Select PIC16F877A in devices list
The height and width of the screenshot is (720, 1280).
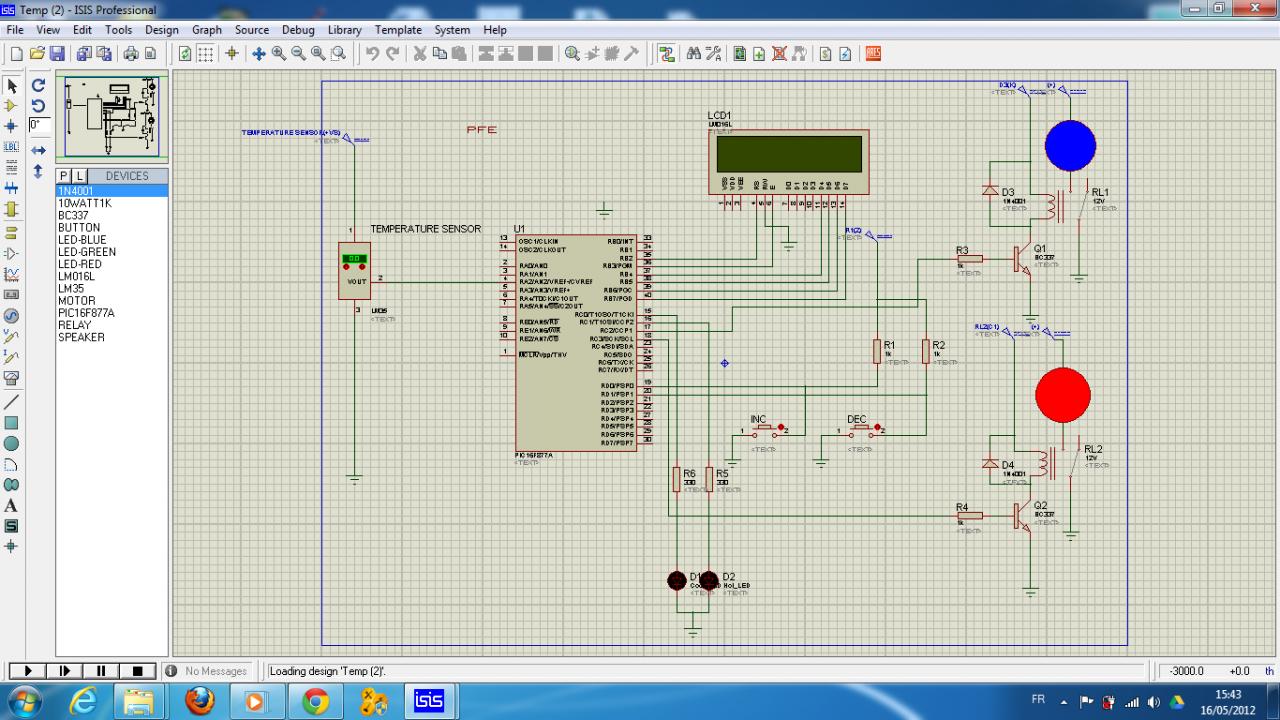click(x=86, y=313)
